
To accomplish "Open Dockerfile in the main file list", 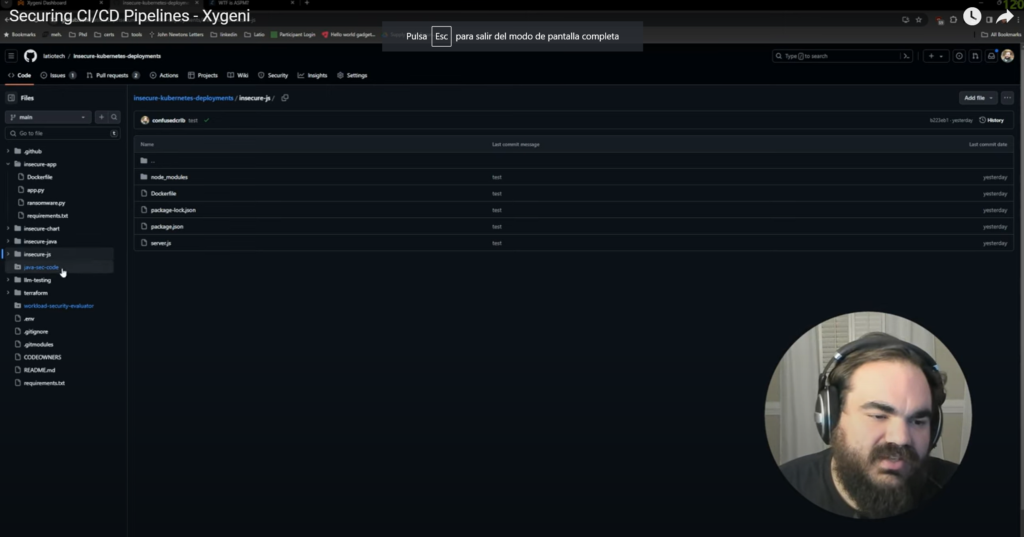I will (163, 193).
